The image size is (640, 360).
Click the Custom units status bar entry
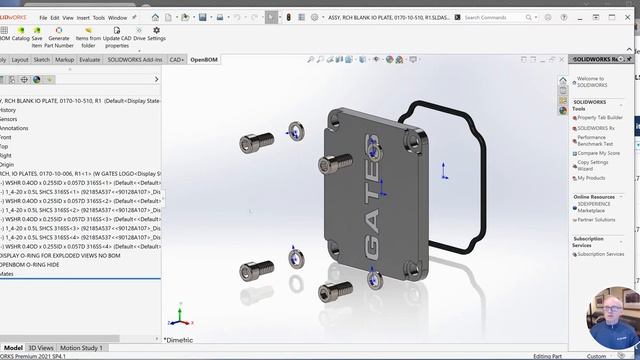tap(596, 356)
